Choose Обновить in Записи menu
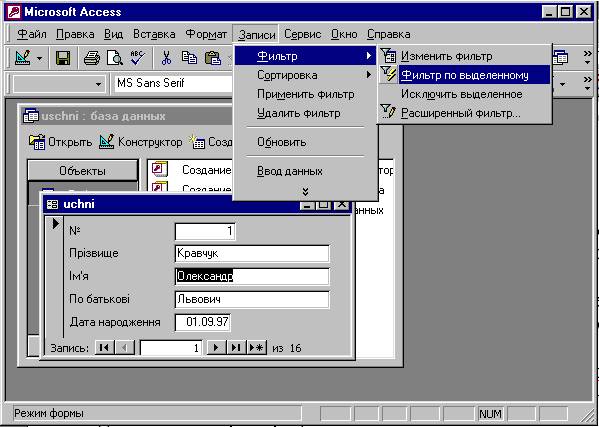The image size is (599, 427). coord(305,142)
